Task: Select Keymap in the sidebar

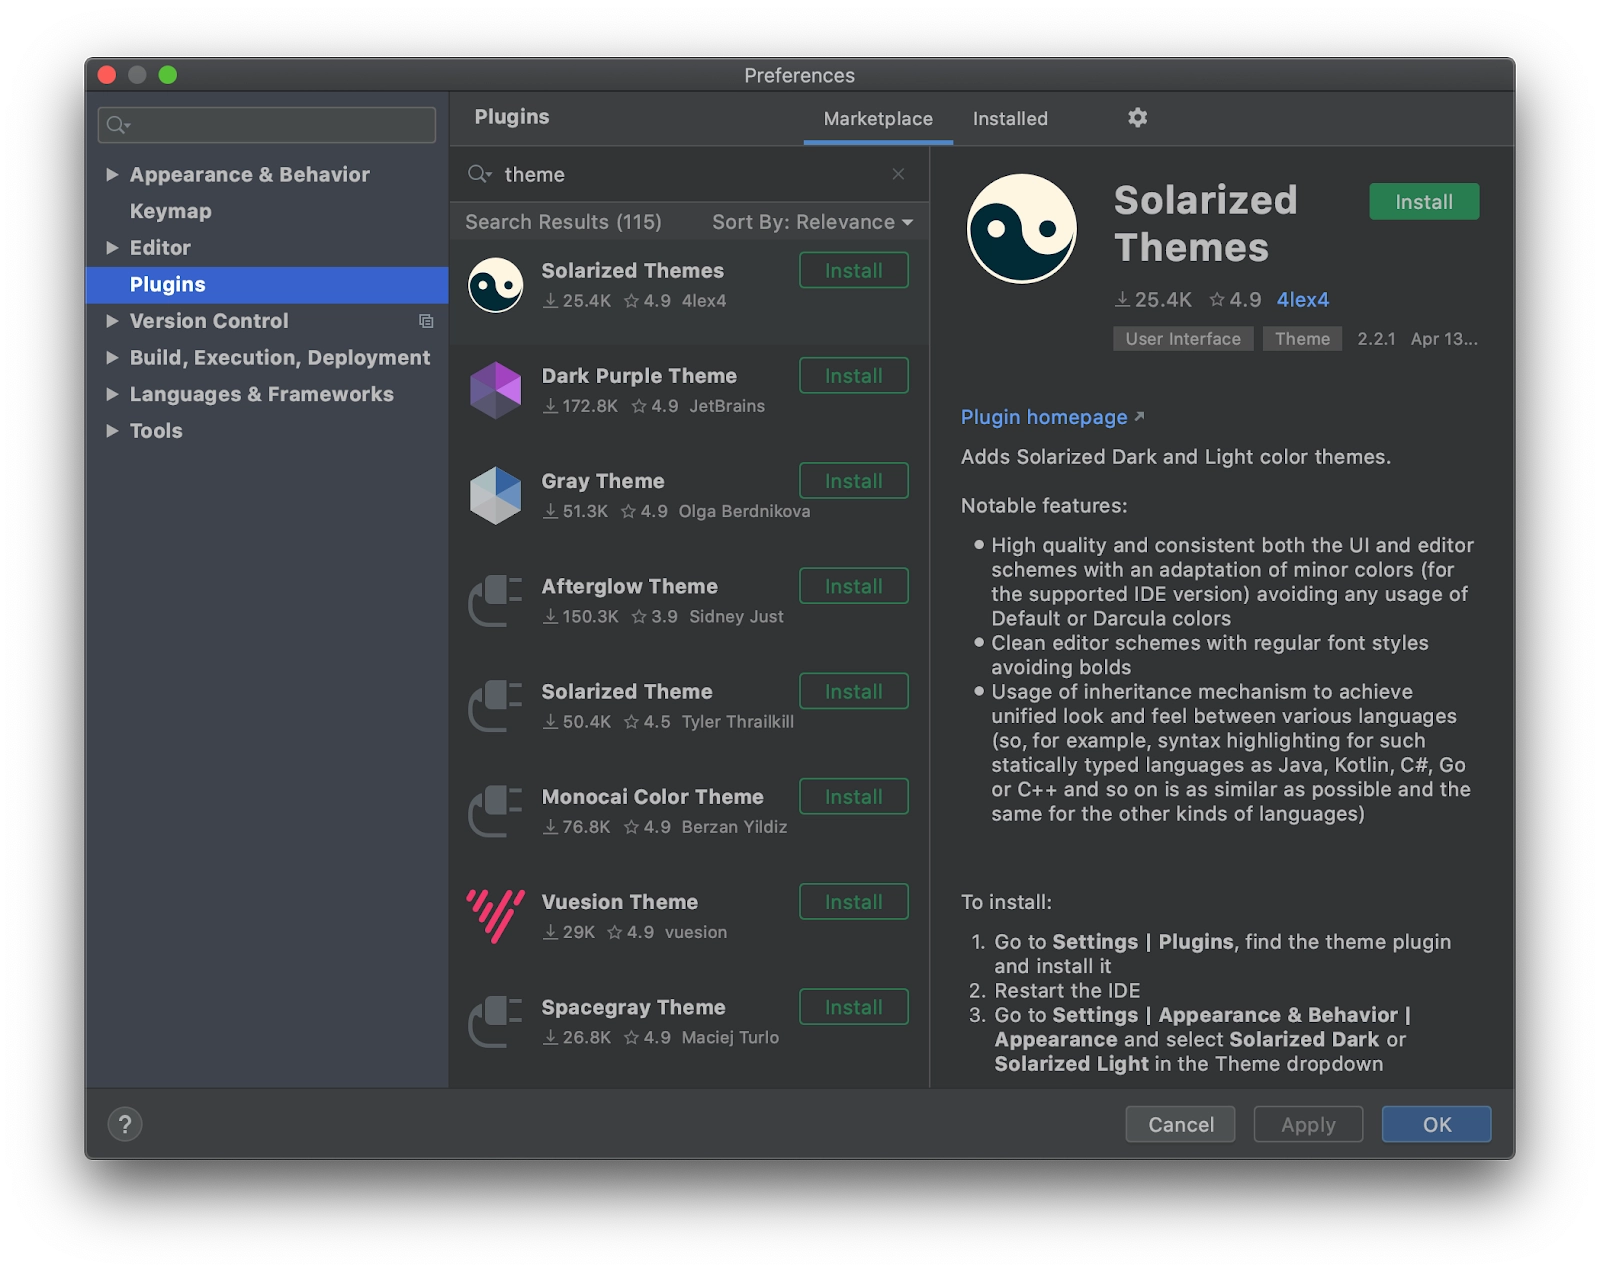Action: point(171,211)
